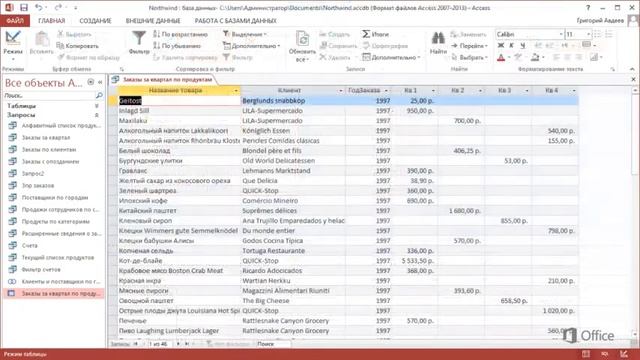Open the Запрос2 query
The width and height of the screenshot is (640, 360).
pyautogui.click(x=33, y=173)
